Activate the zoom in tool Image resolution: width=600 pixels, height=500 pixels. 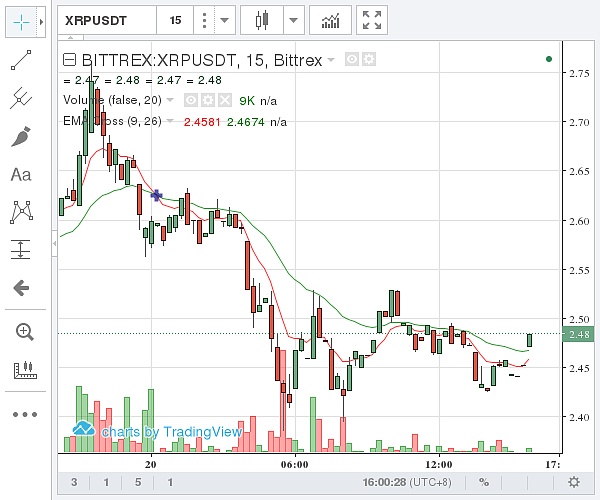pos(24,332)
